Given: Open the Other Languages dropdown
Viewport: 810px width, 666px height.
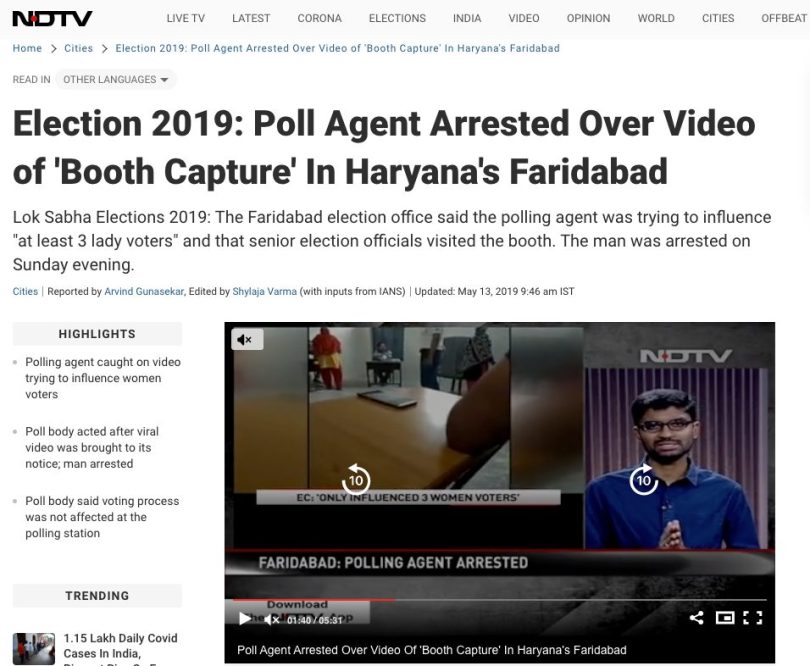Looking at the screenshot, I should click(x=116, y=80).
